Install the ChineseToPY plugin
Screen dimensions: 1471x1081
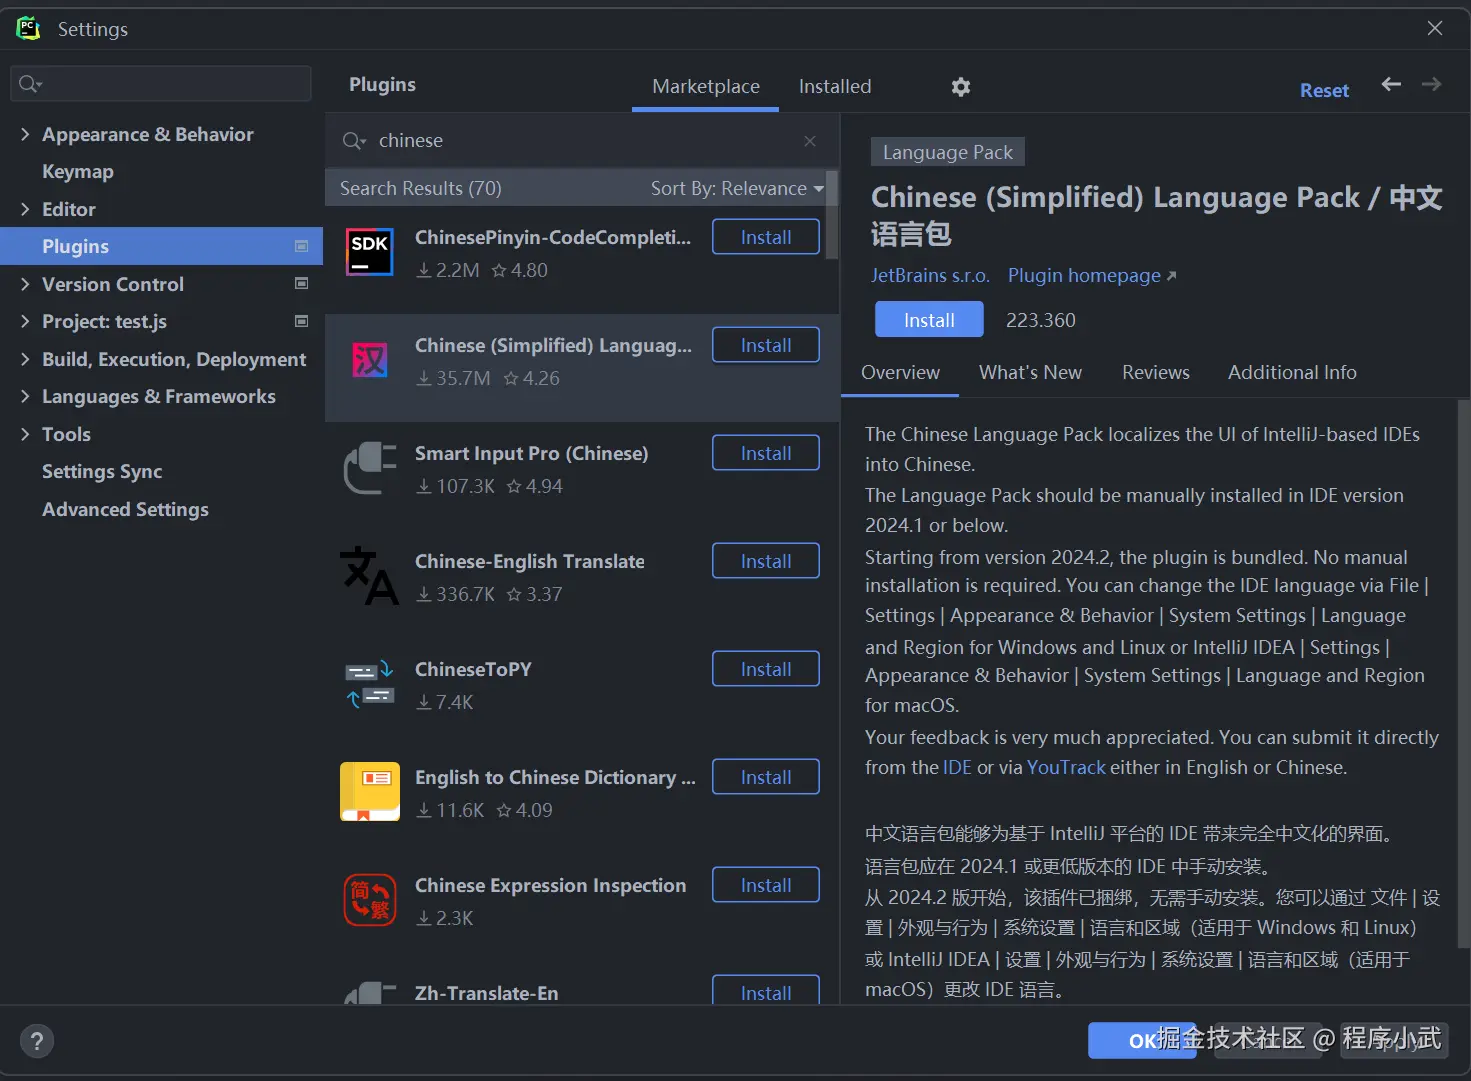point(766,669)
